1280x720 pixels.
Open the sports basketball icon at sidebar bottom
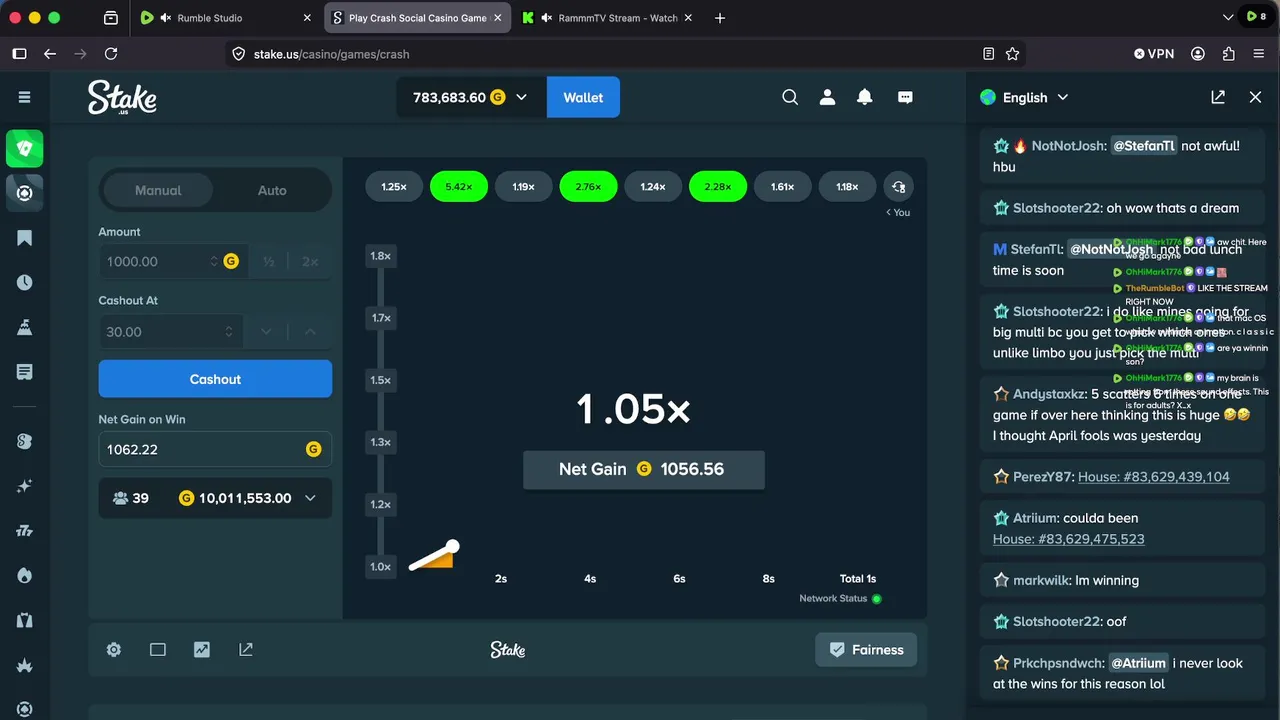[x=25, y=709]
